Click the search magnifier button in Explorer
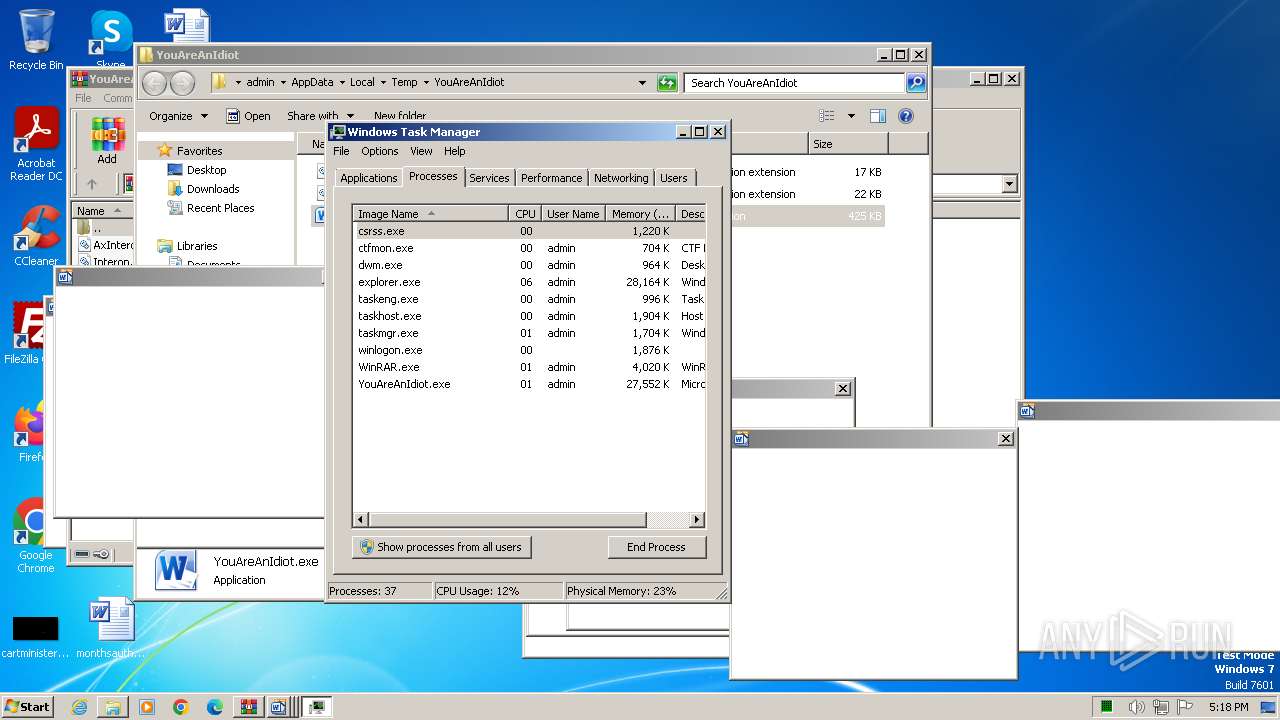Viewport: 1280px width, 720px height. tap(916, 83)
